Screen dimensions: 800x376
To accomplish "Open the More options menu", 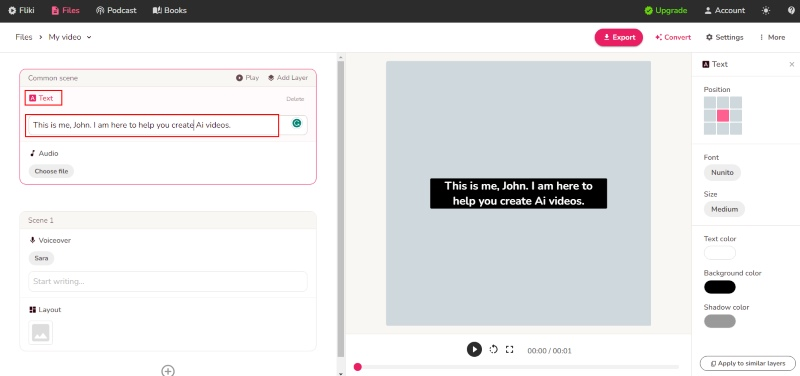I will [x=772, y=37].
